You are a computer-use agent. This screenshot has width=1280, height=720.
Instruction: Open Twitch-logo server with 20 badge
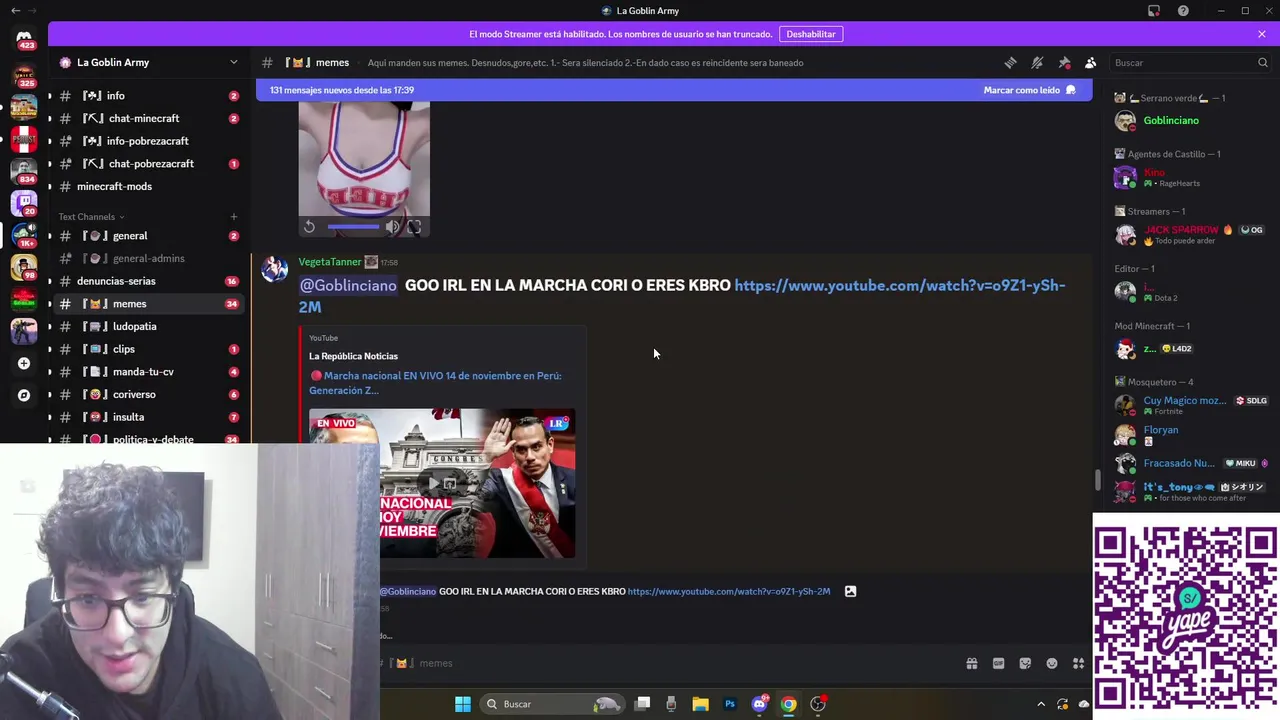[24, 203]
